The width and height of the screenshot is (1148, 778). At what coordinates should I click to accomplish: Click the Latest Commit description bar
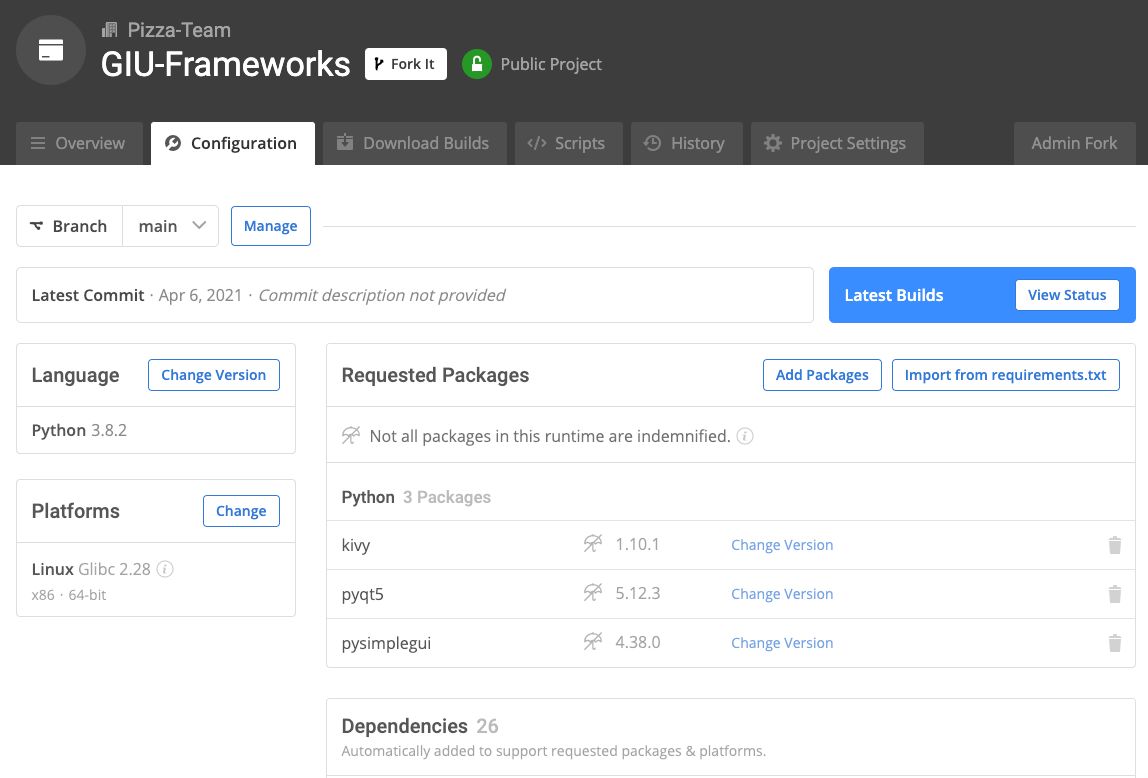(x=414, y=295)
